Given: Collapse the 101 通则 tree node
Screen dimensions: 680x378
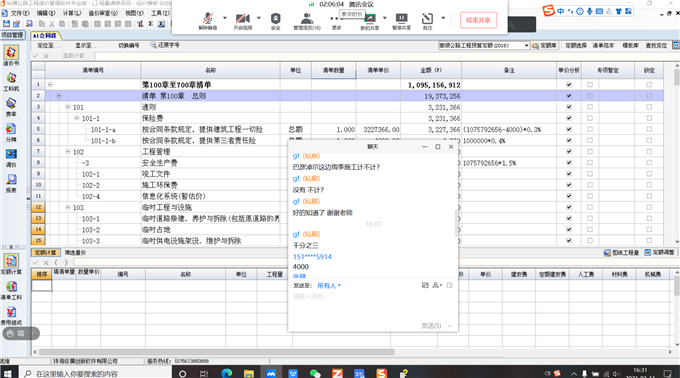Looking at the screenshot, I should click(x=68, y=107).
